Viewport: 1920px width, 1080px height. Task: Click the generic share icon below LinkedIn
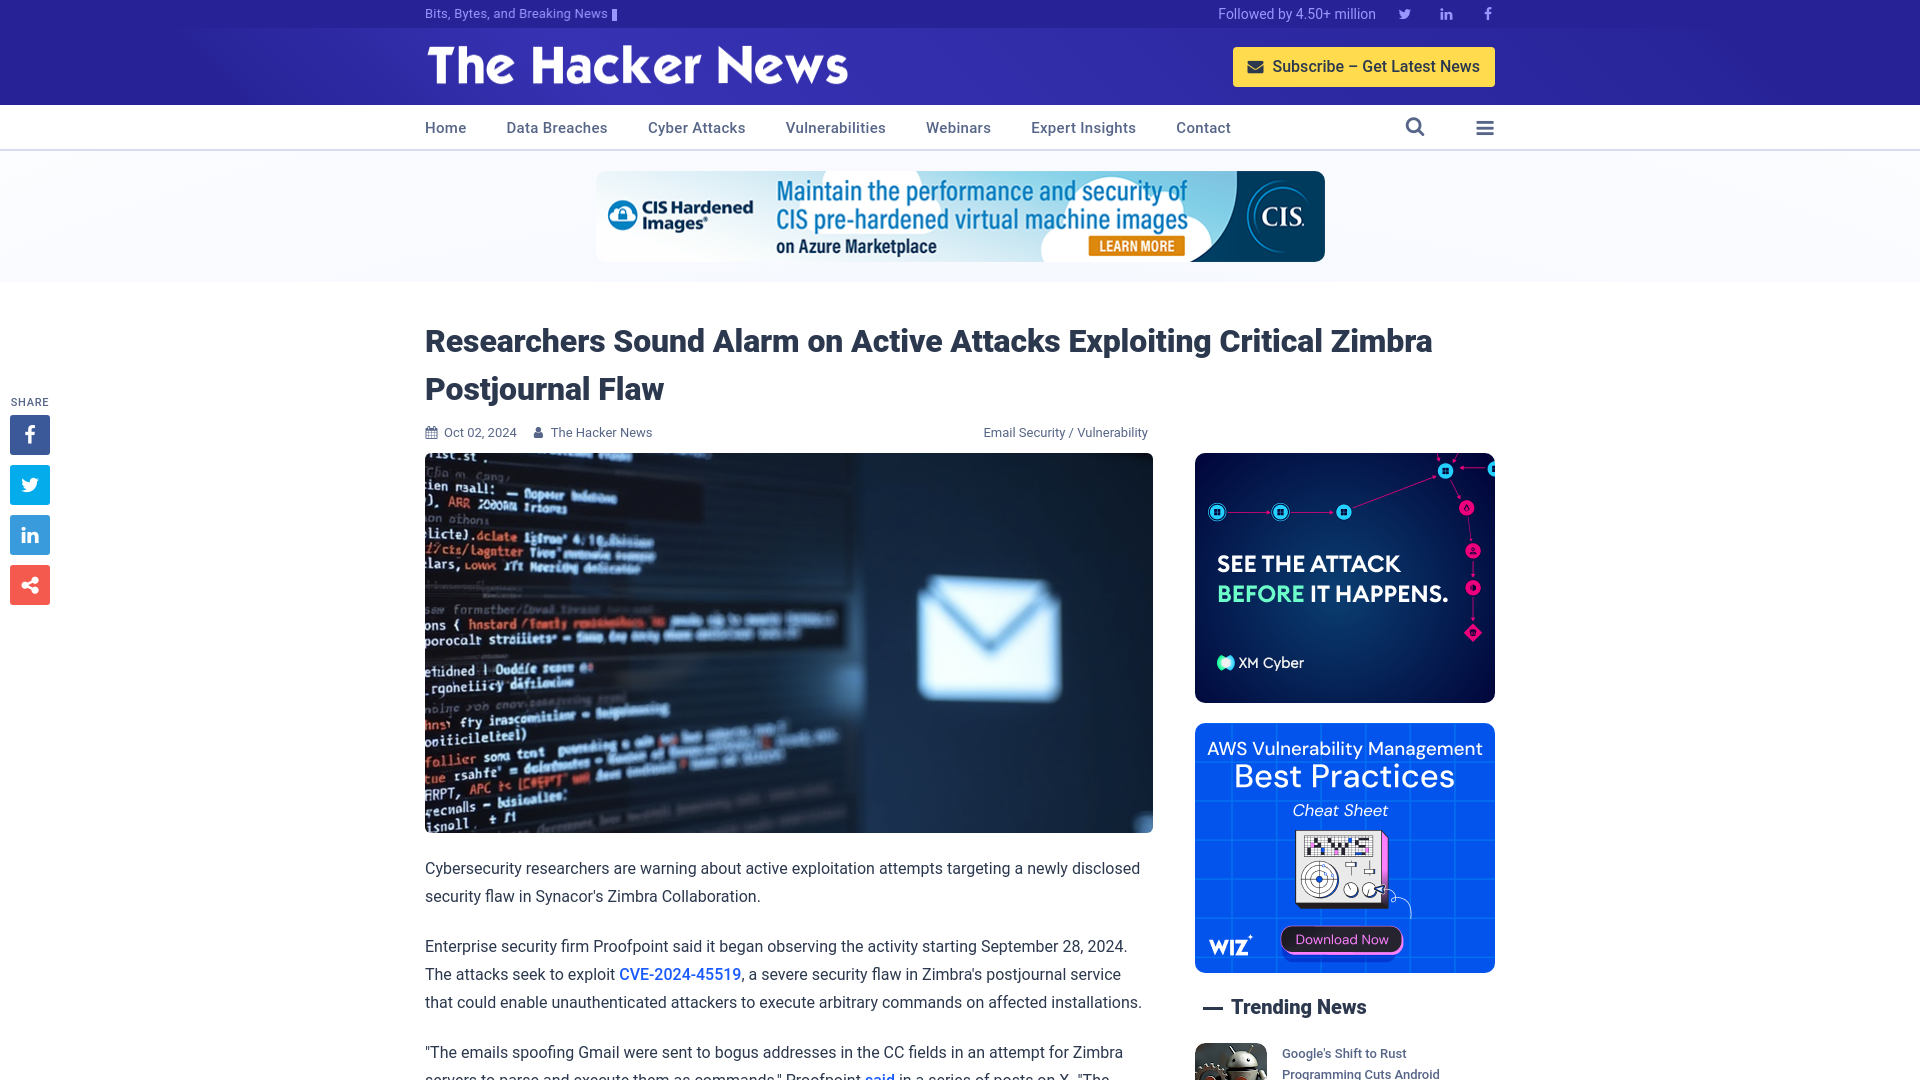pyautogui.click(x=29, y=584)
